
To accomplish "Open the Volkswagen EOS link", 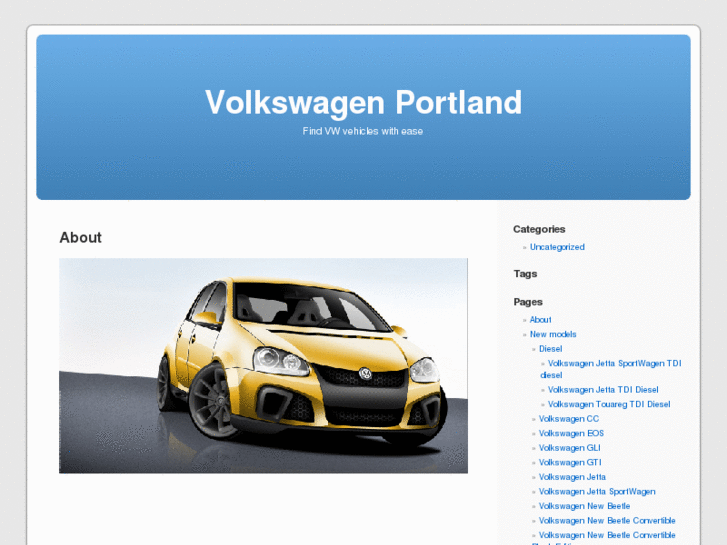I will click(x=571, y=433).
